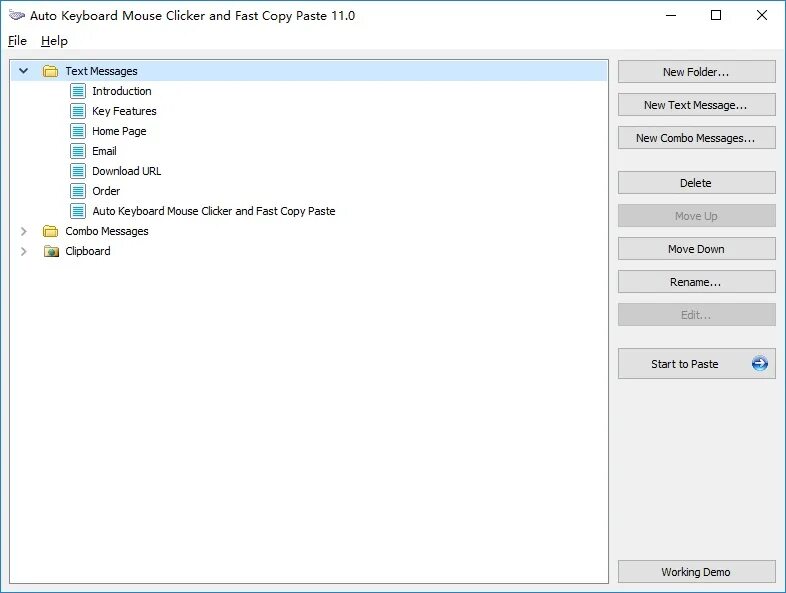Expand the Combo Messages folder
786x593 pixels.
click(x=24, y=231)
